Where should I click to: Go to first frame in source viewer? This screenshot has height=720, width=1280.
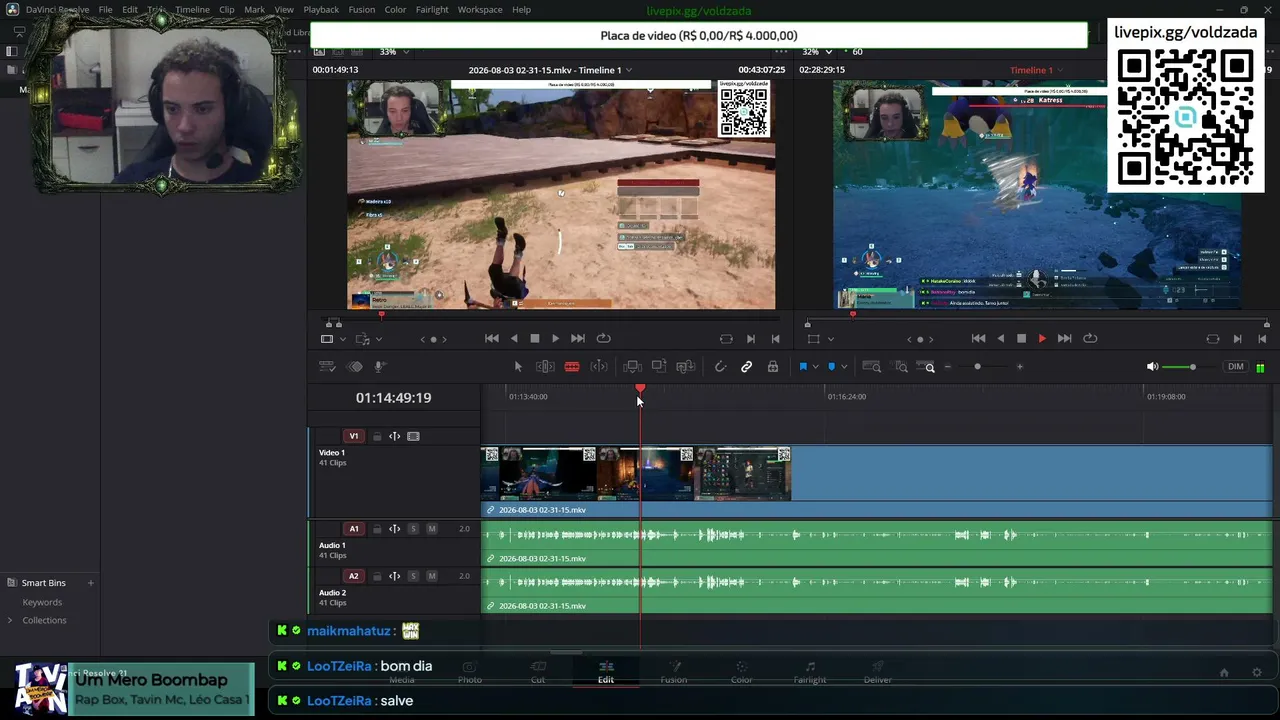click(491, 339)
